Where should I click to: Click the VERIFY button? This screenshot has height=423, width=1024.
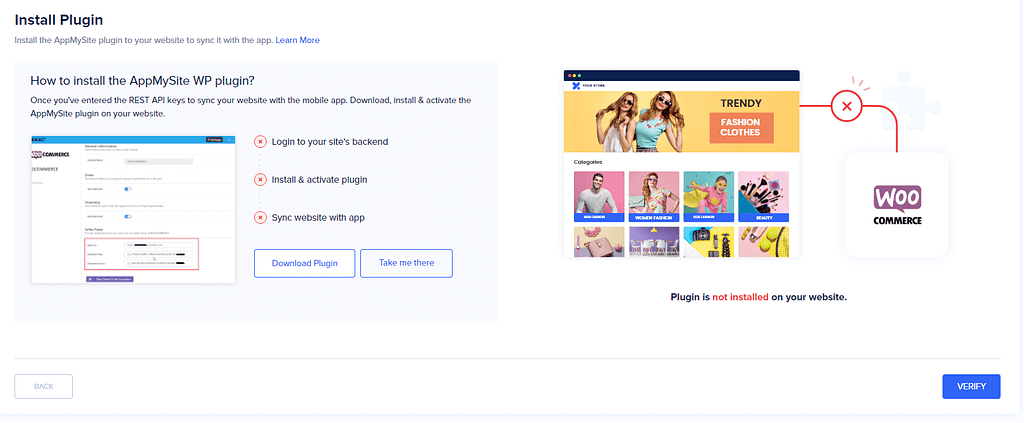(971, 386)
